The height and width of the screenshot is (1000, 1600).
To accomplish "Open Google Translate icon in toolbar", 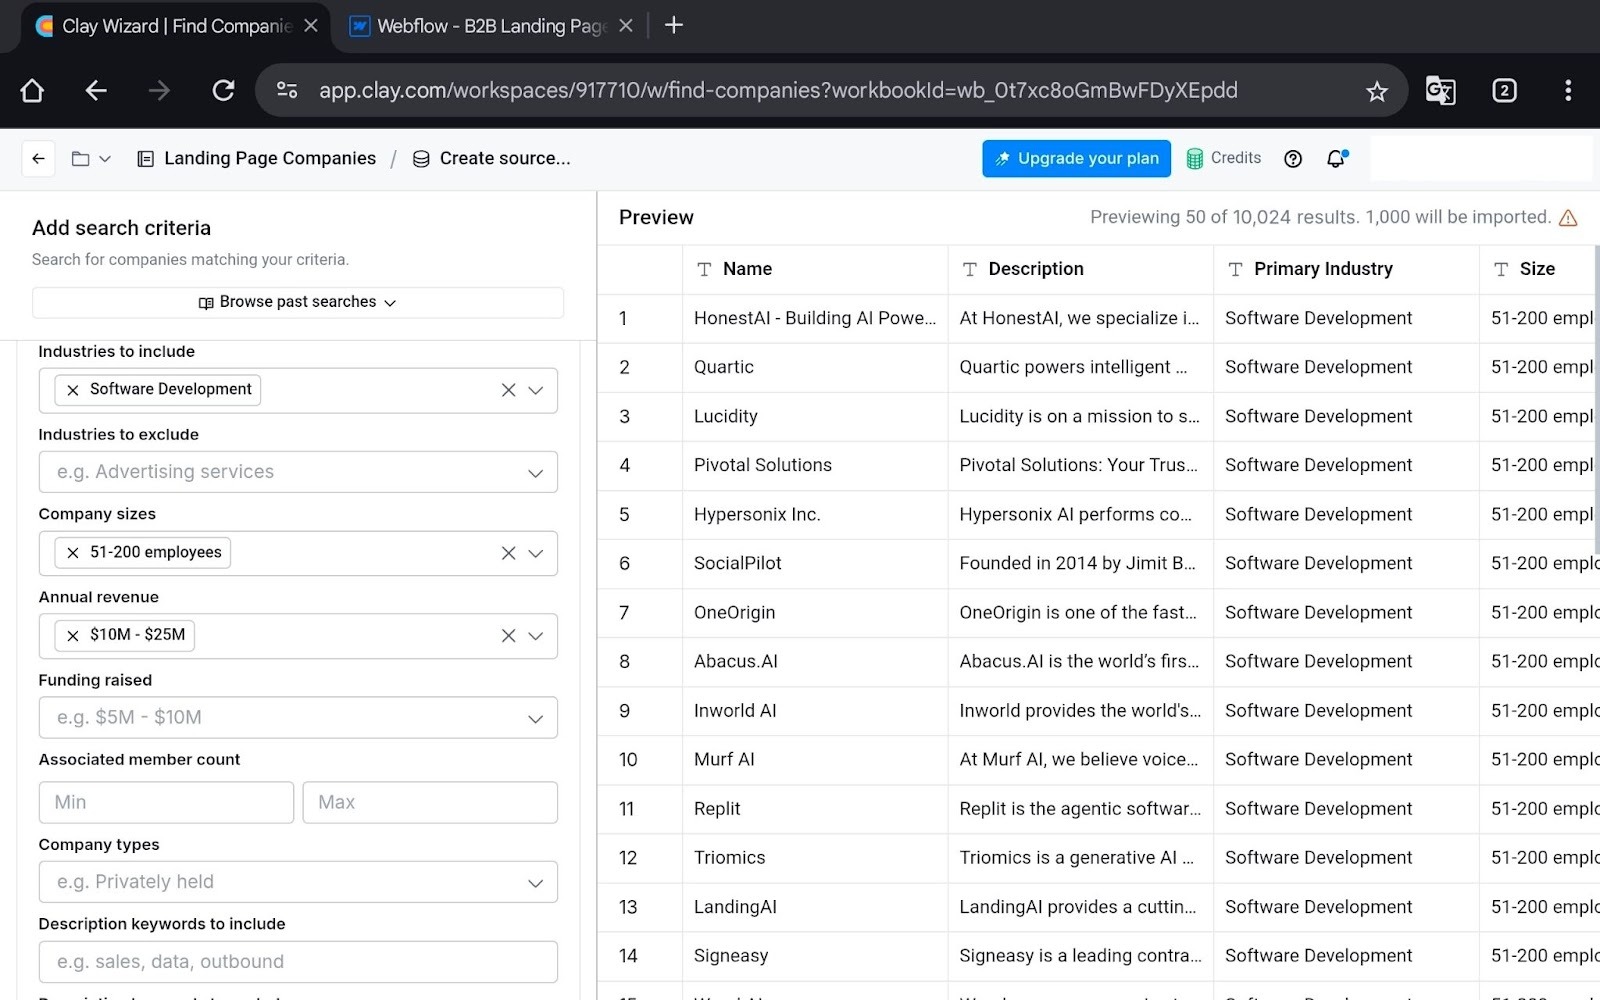I will tap(1440, 91).
